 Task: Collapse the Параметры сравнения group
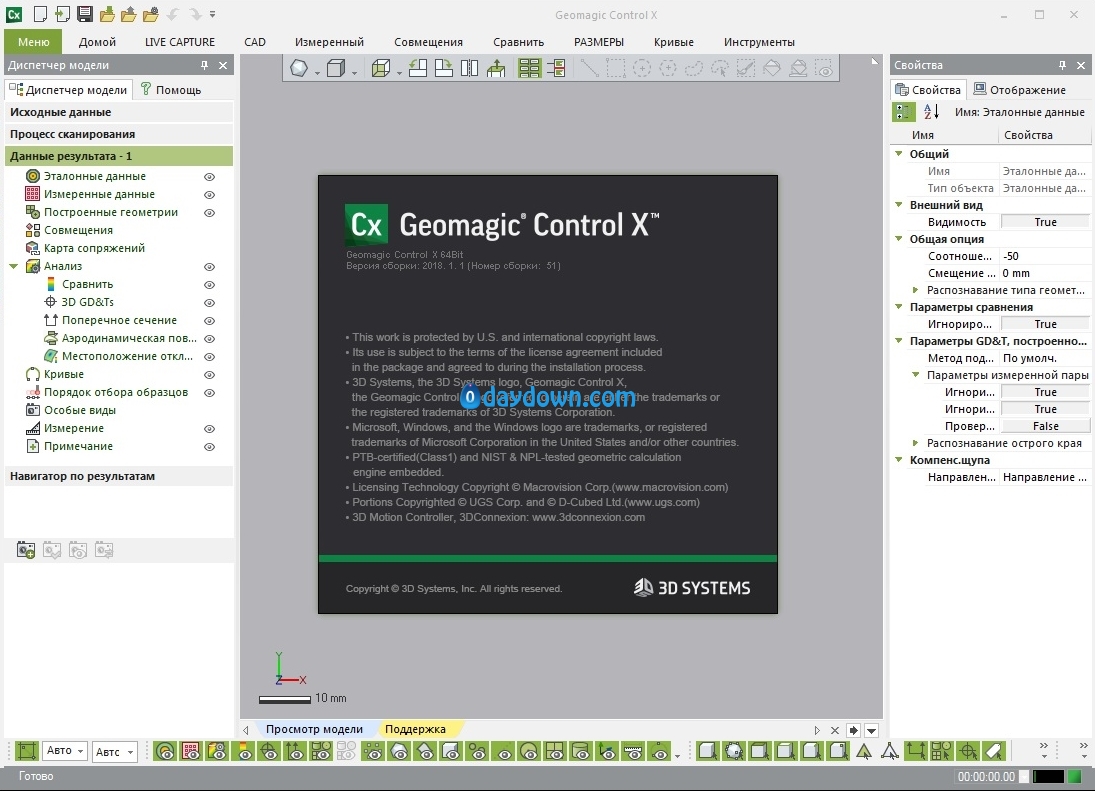point(899,306)
